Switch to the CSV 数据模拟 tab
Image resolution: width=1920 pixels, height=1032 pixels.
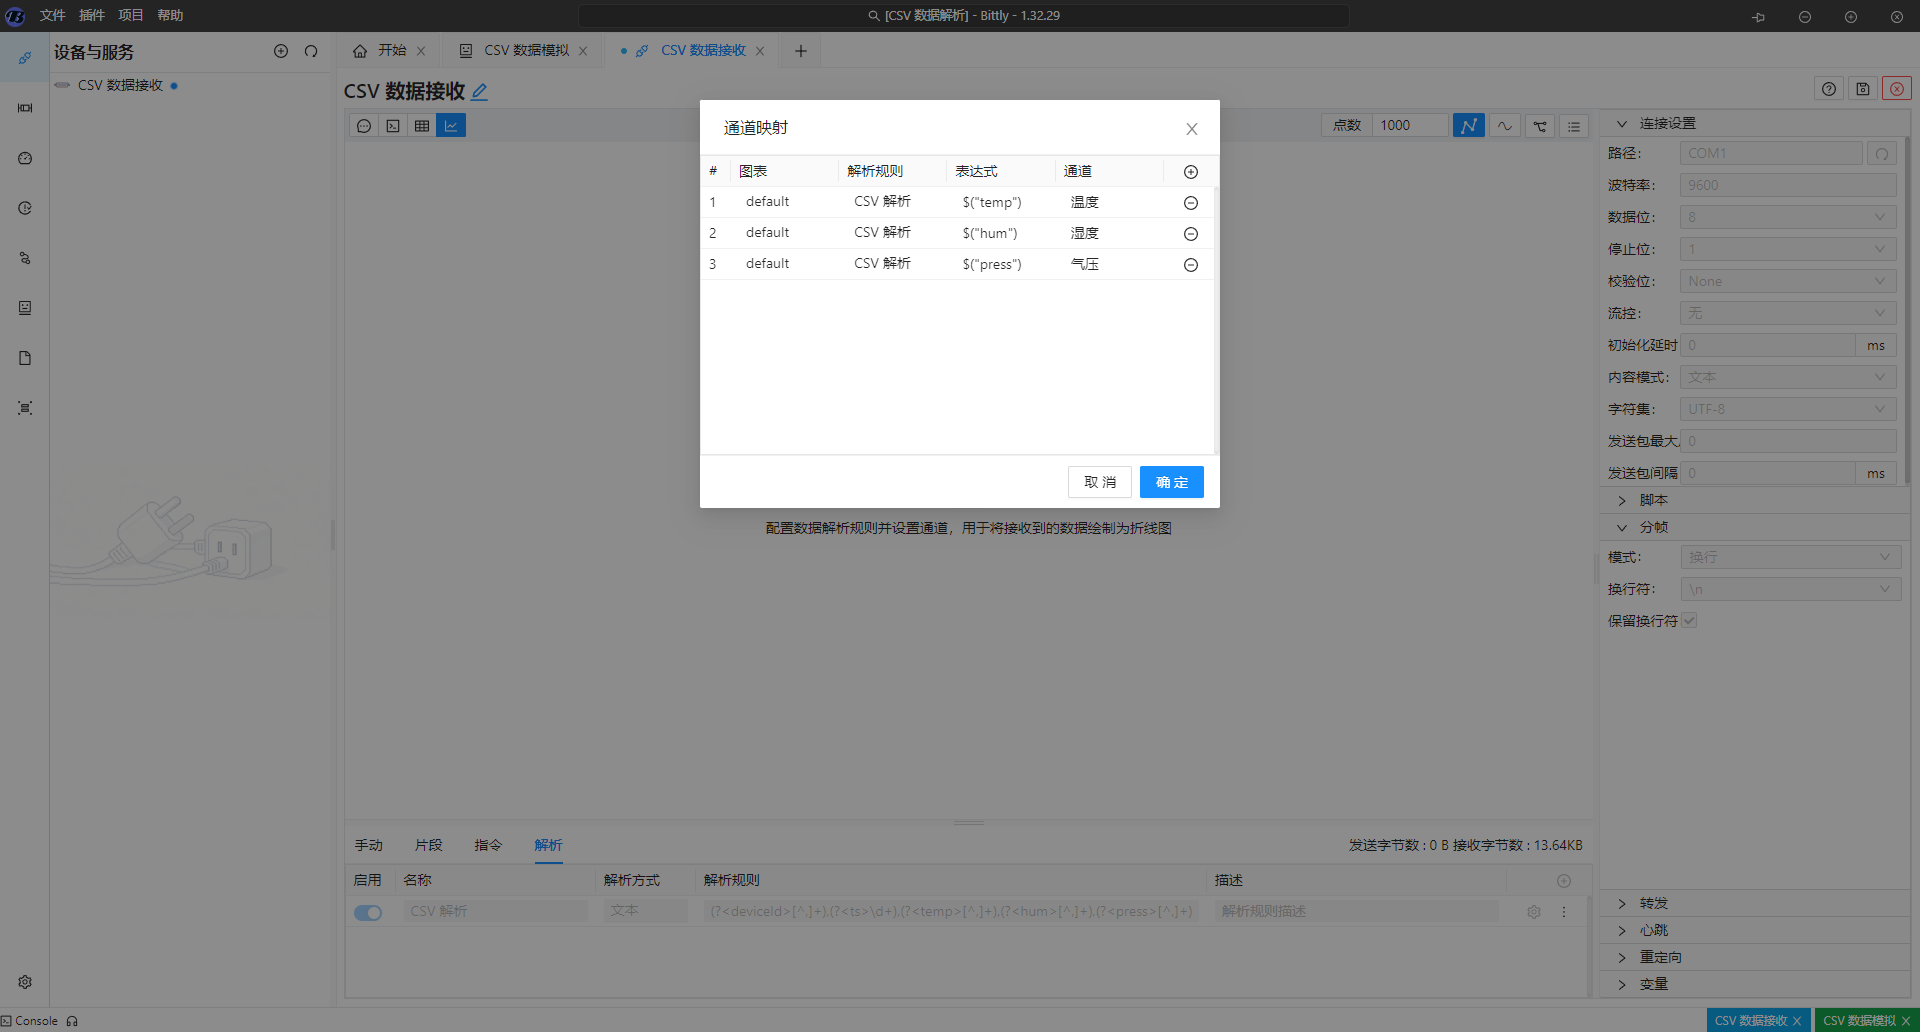[526, 51]
